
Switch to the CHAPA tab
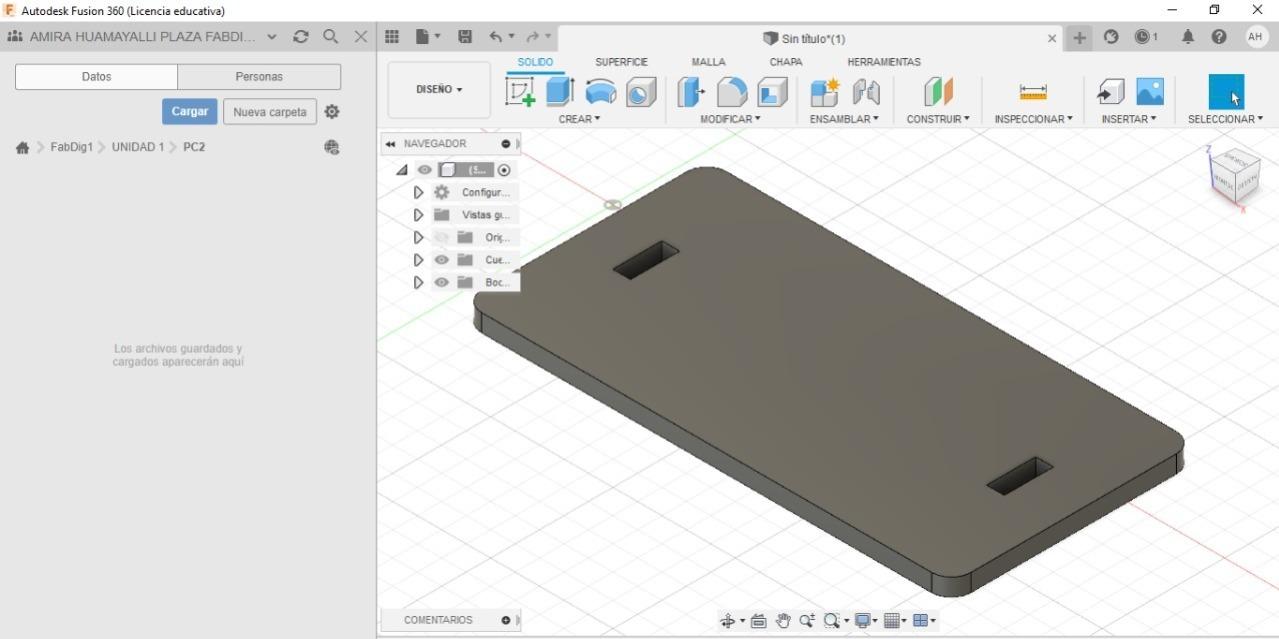coord(786,62)
